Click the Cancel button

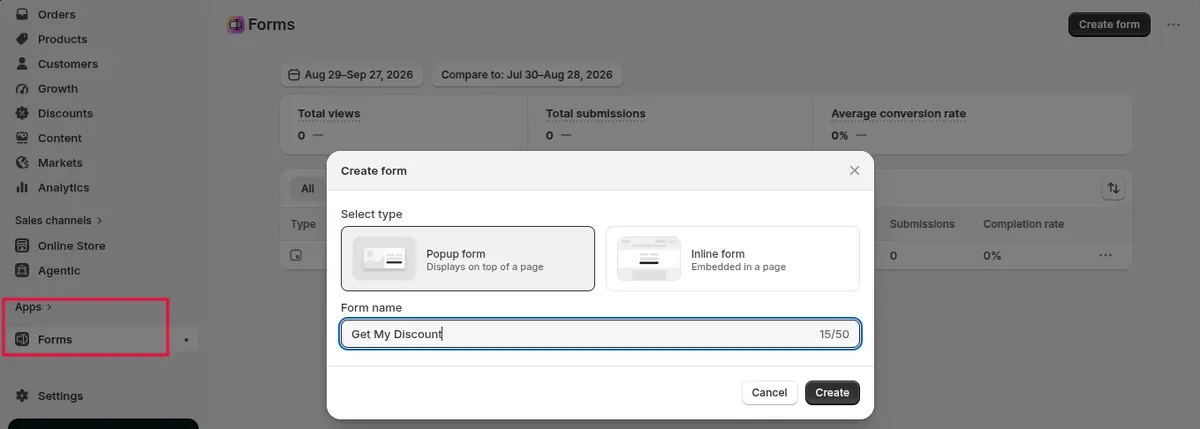point(769,393)
